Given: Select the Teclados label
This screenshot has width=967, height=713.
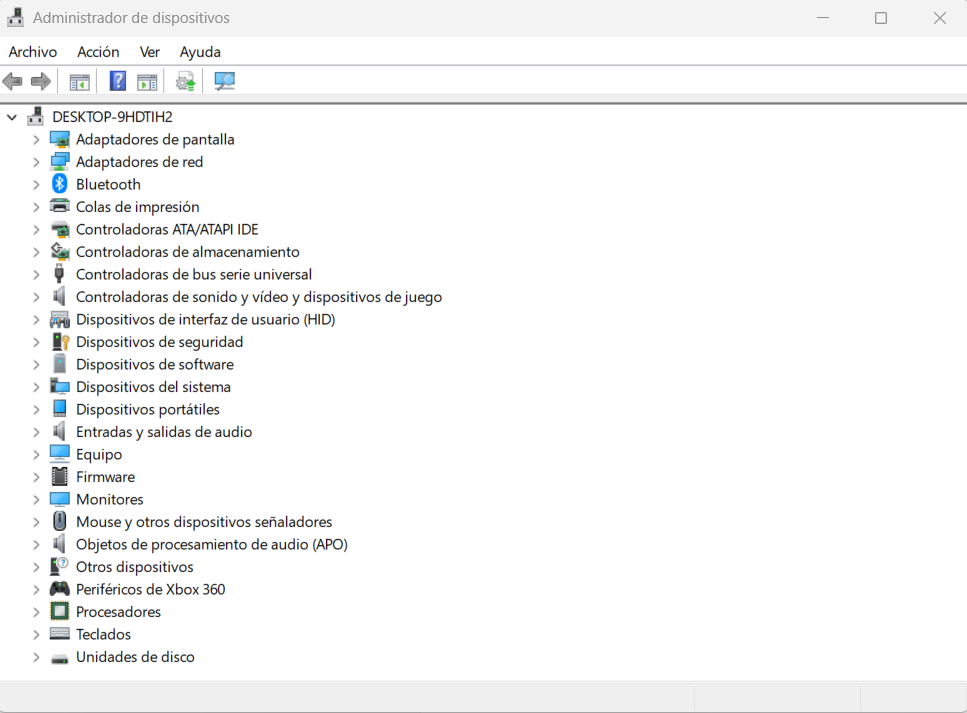Looking at the screenshot, I should point(104,634).
